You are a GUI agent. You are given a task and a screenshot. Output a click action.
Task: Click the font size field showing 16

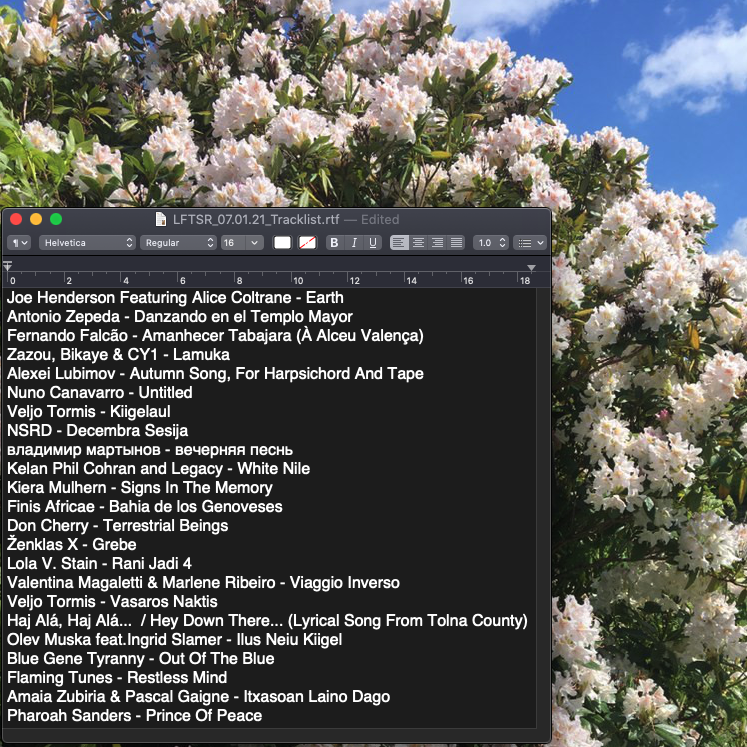(233, 243)
